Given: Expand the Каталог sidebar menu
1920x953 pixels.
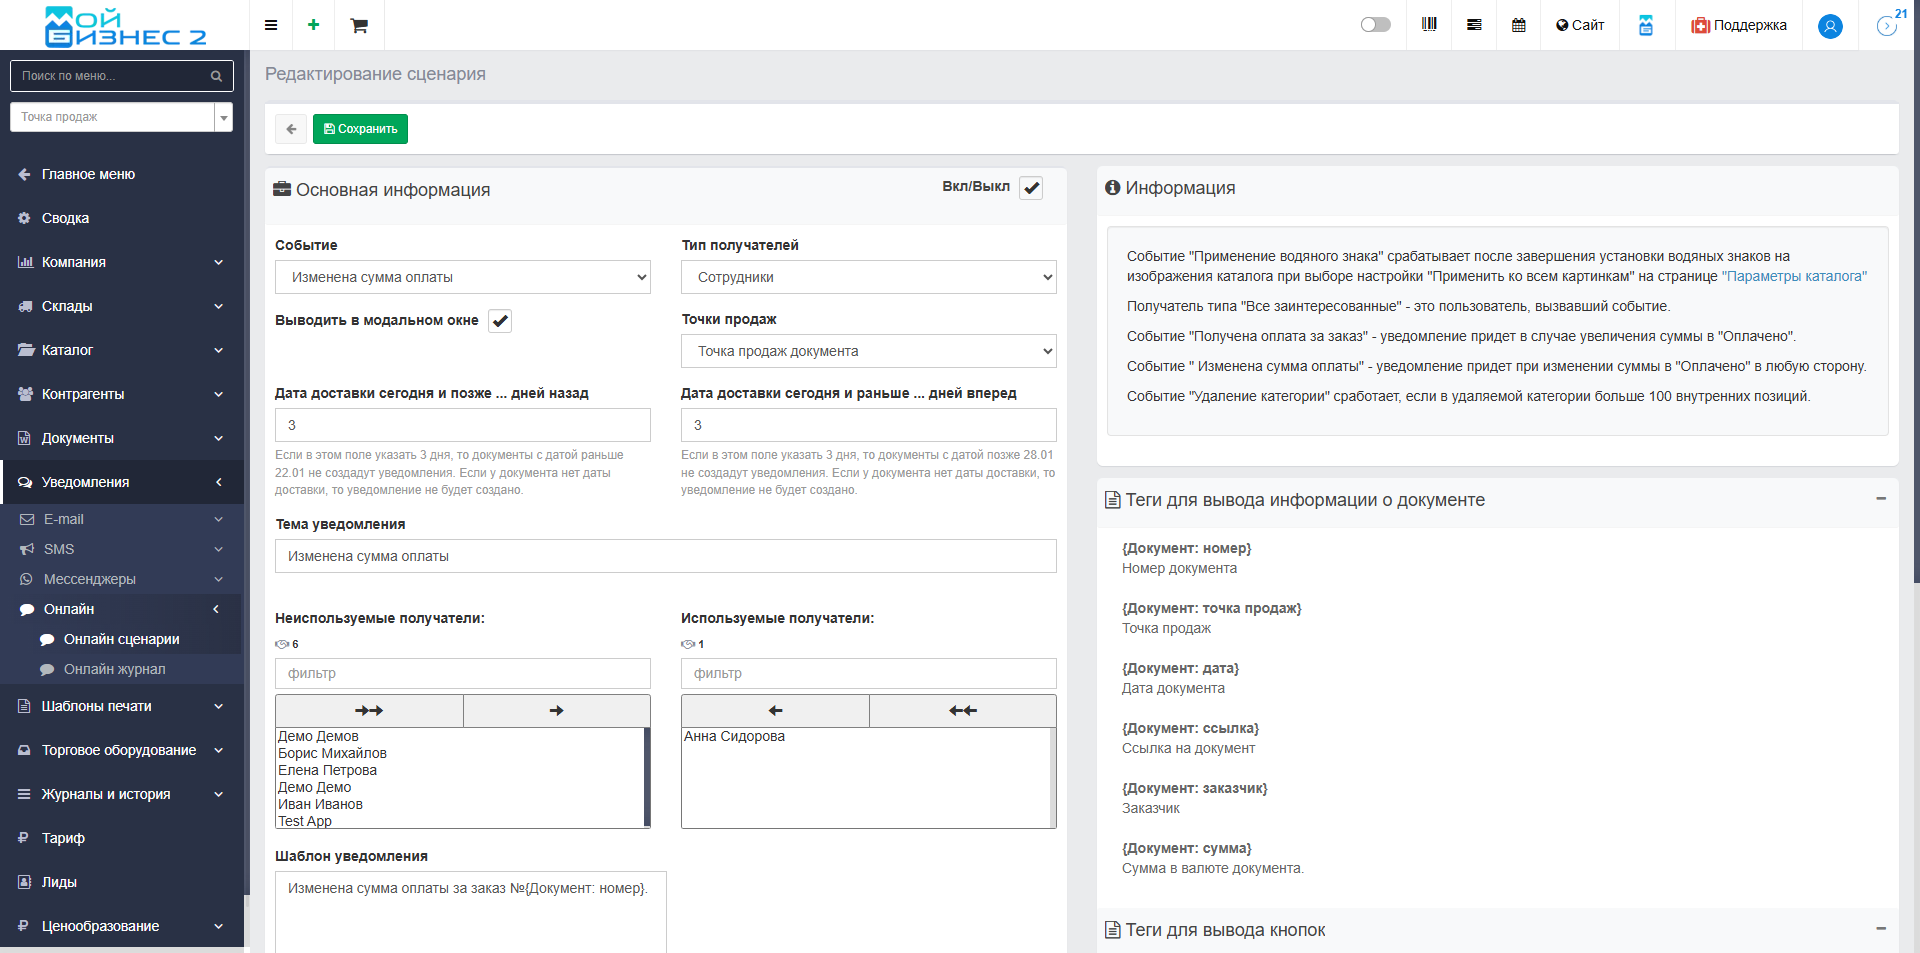Looking at the screenshot, I should (x=120, y=350).
